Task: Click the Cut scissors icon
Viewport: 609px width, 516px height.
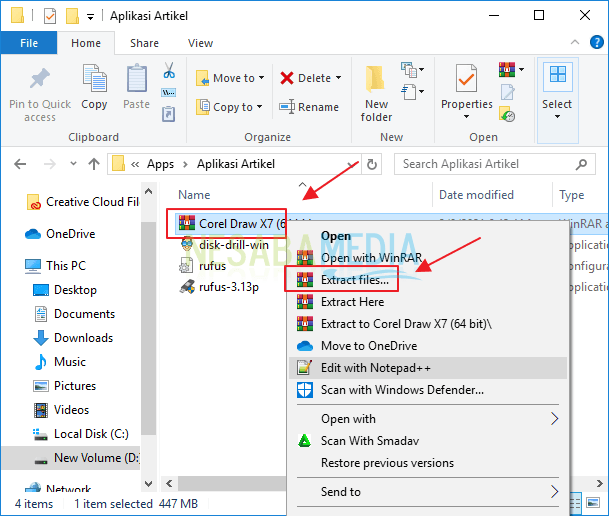Action: click(169, 70)
